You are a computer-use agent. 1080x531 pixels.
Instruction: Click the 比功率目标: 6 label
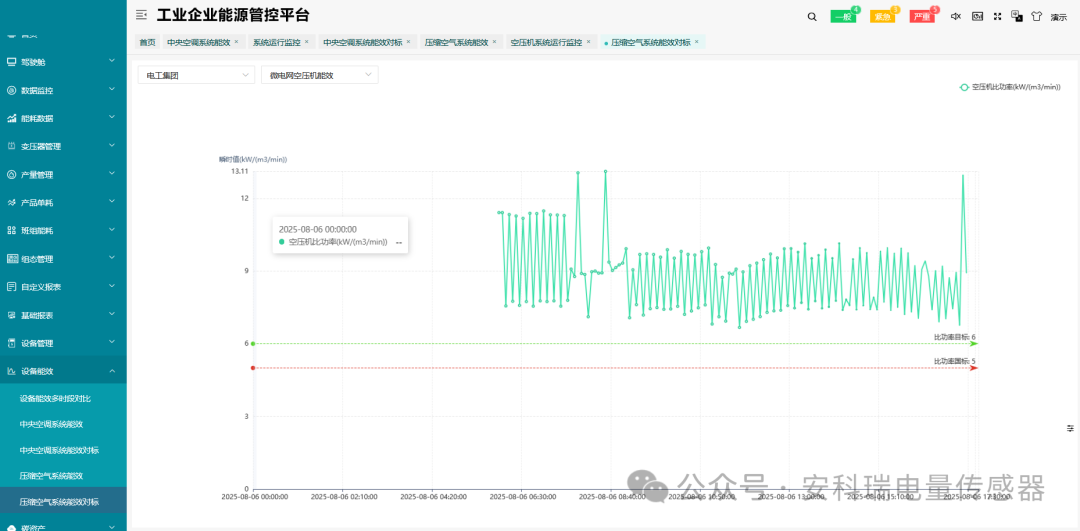[955, 337]
